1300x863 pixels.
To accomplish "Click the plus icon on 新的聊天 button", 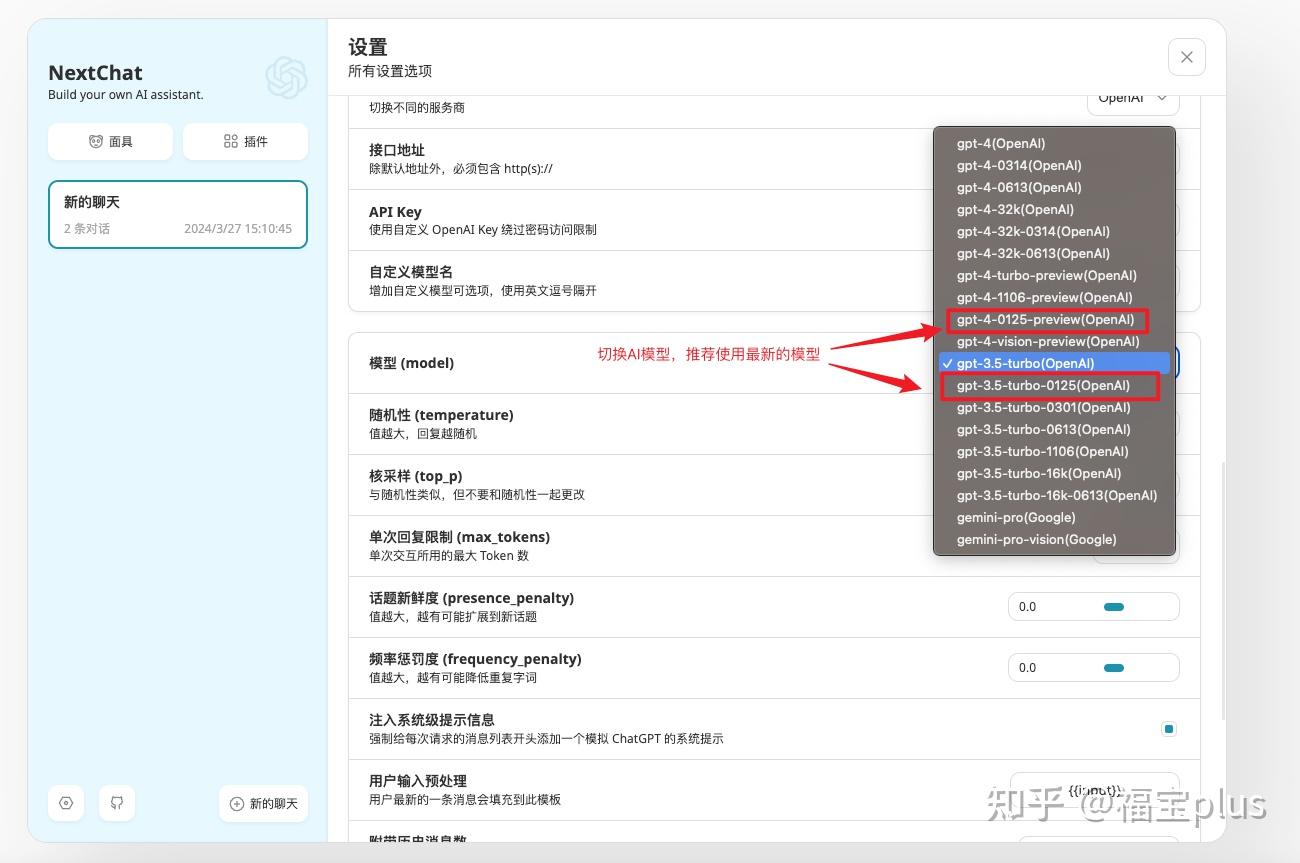I will pos(235,803).
